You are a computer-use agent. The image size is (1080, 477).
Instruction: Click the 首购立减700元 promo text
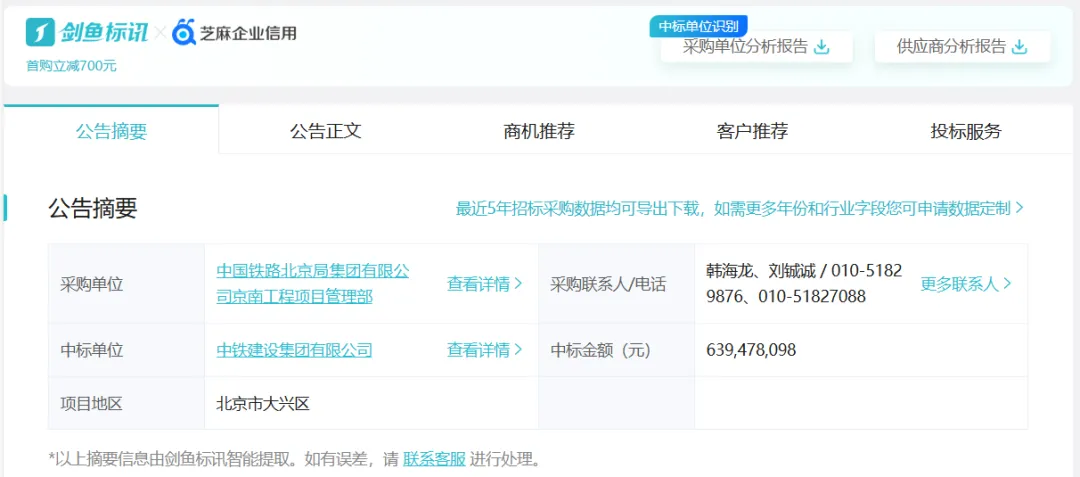pyautogui.click(x=71, y=66)
